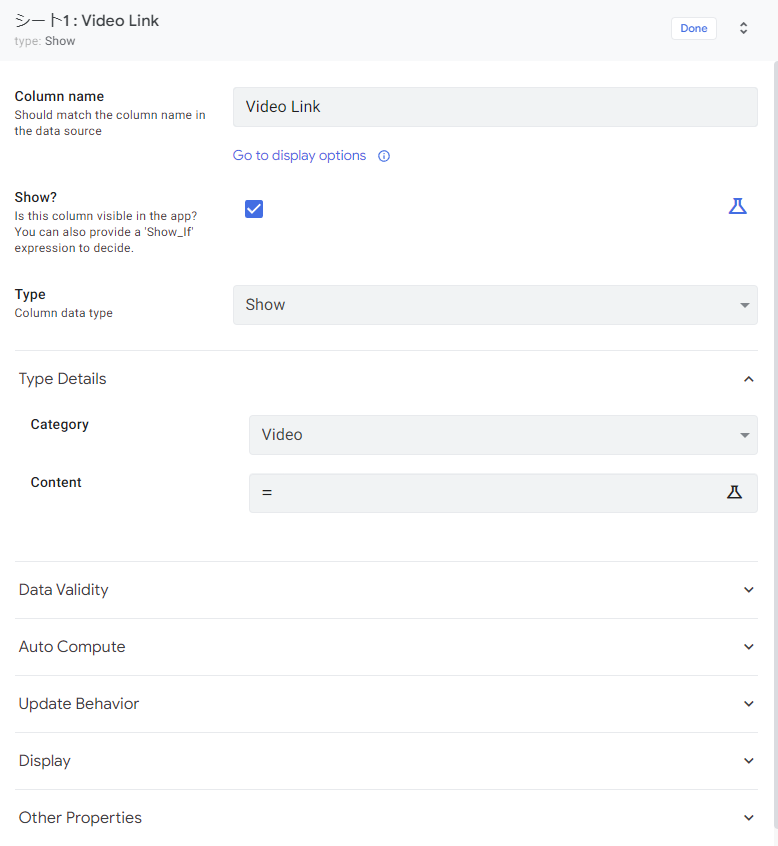The image size is (778, 846).
Task: Expand the Data Validity section
Action: click(749, 590)
